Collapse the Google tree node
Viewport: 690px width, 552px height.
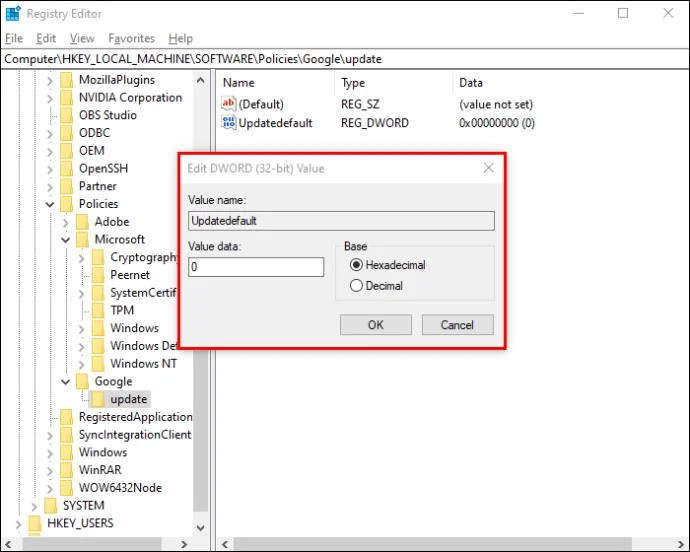pyautogui.click(x=66, y=382)
